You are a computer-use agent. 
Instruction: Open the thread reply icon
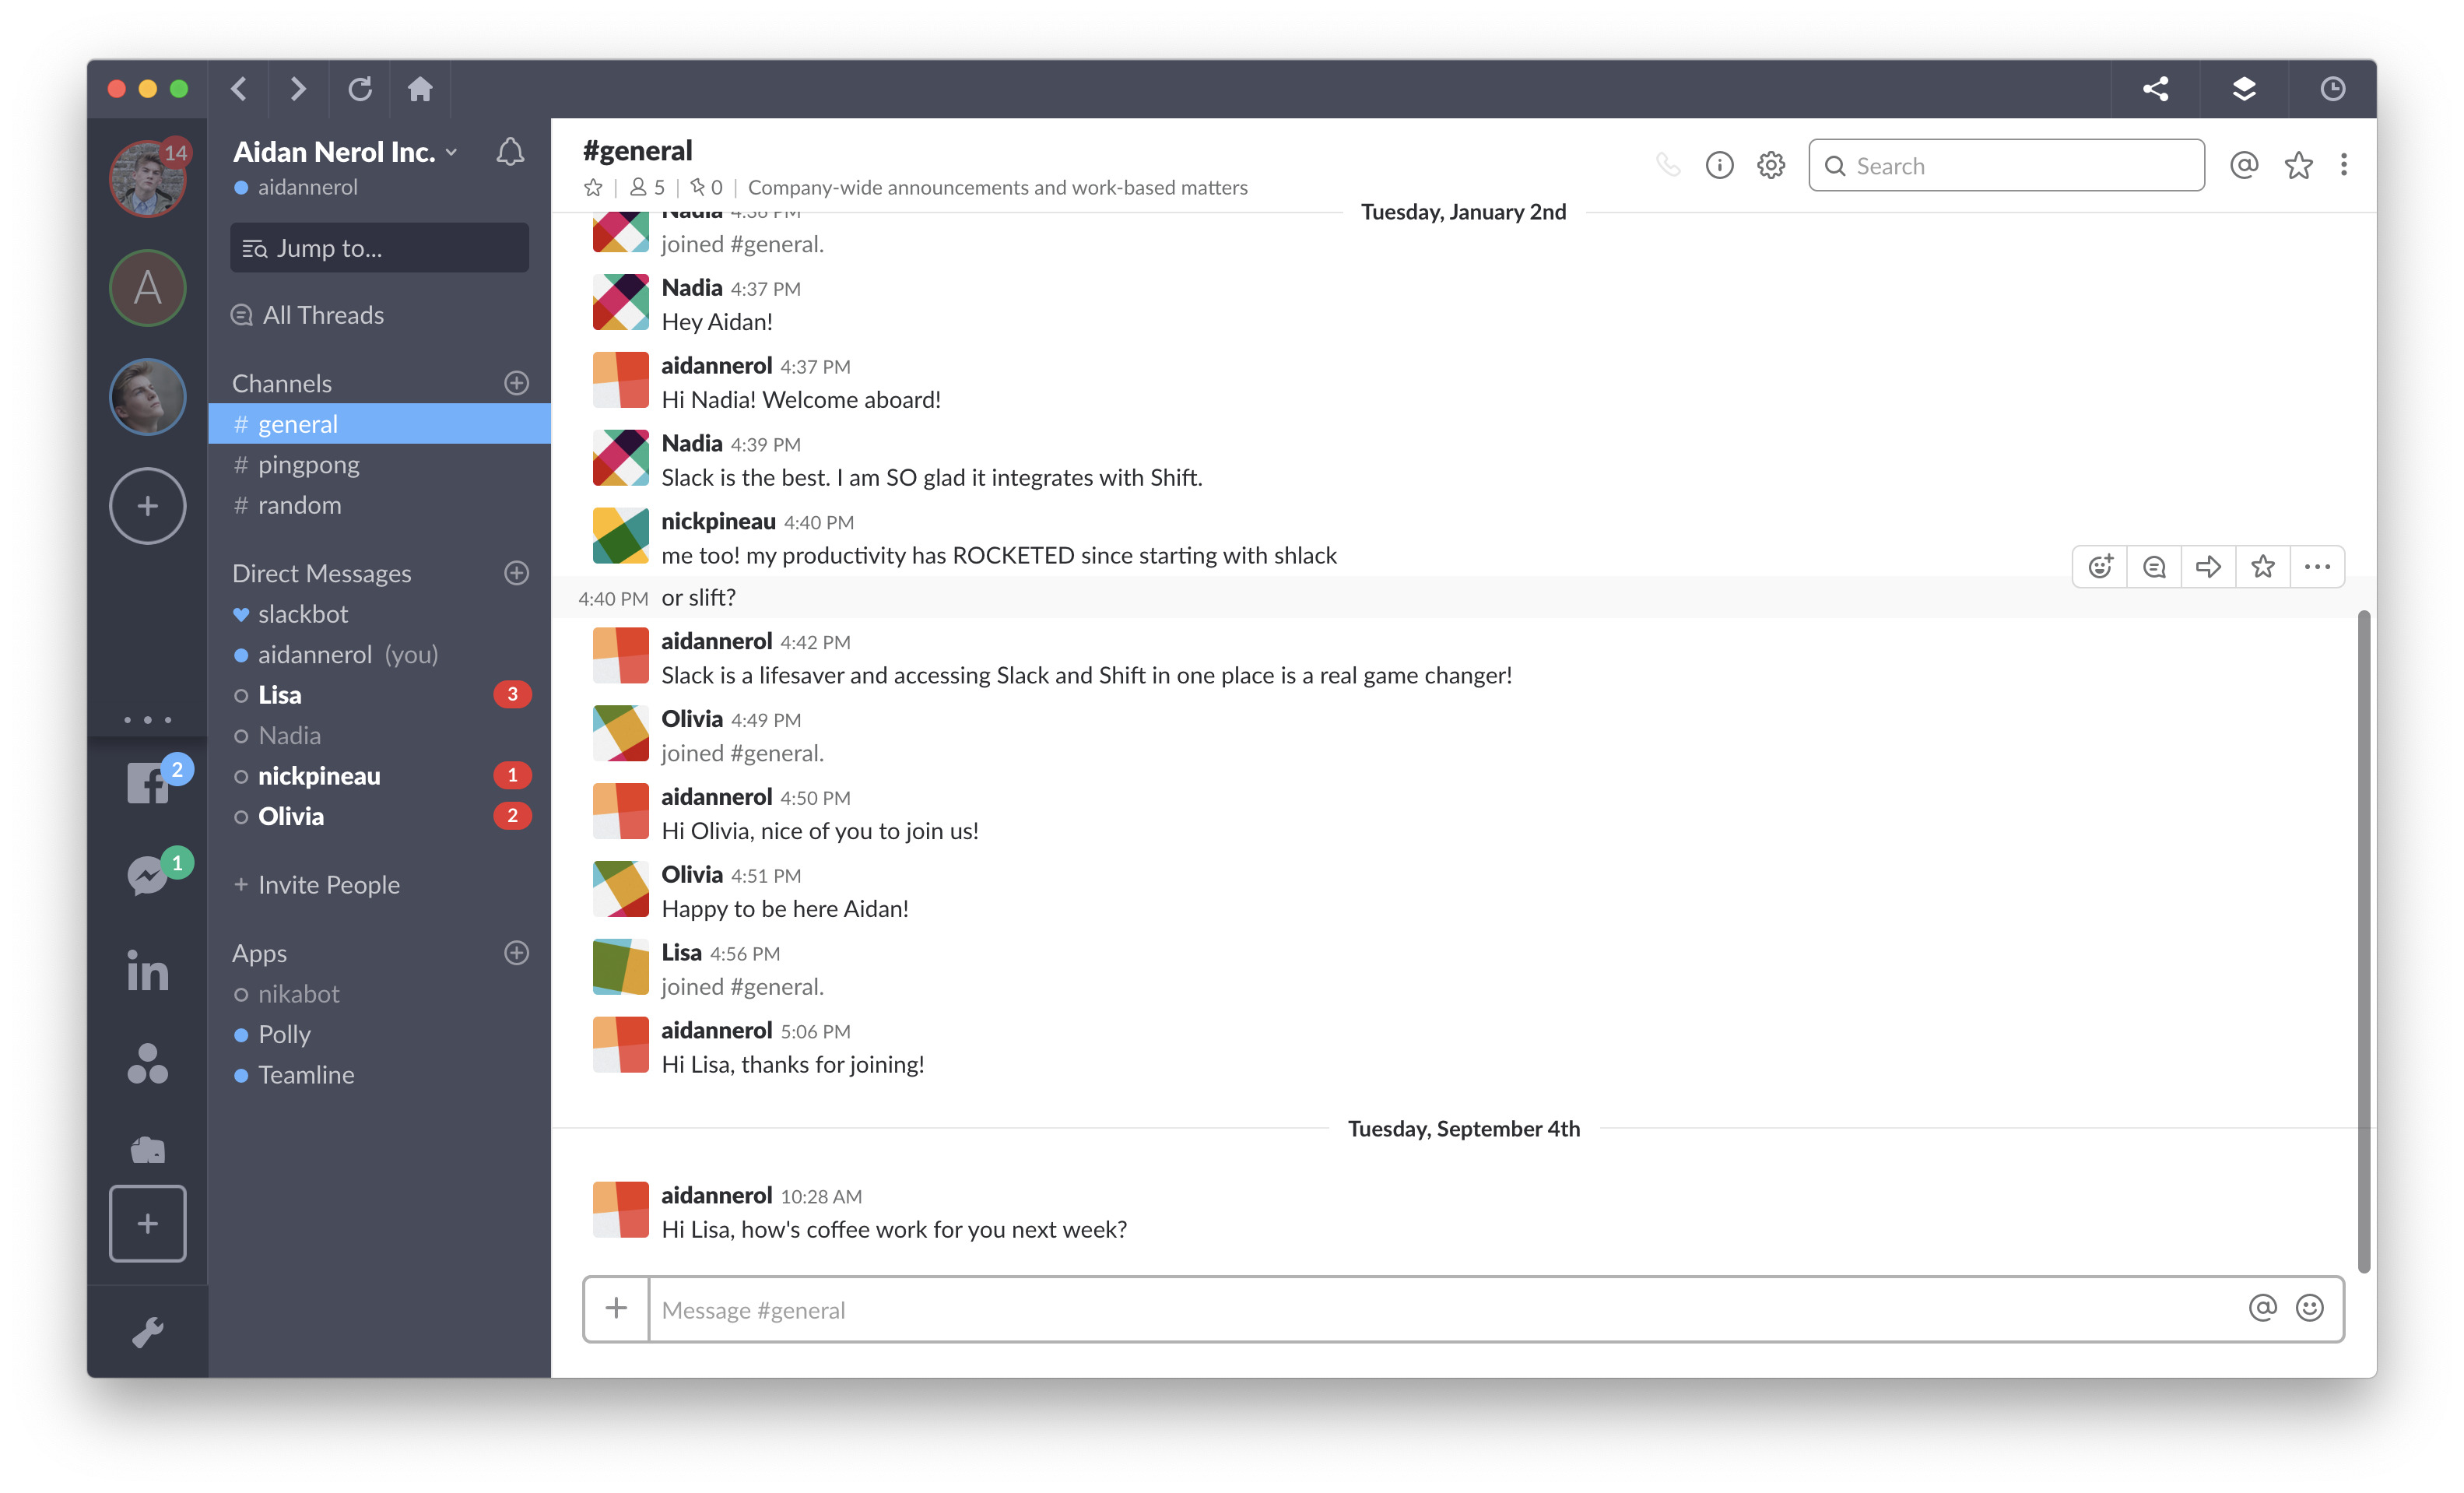2153,565
